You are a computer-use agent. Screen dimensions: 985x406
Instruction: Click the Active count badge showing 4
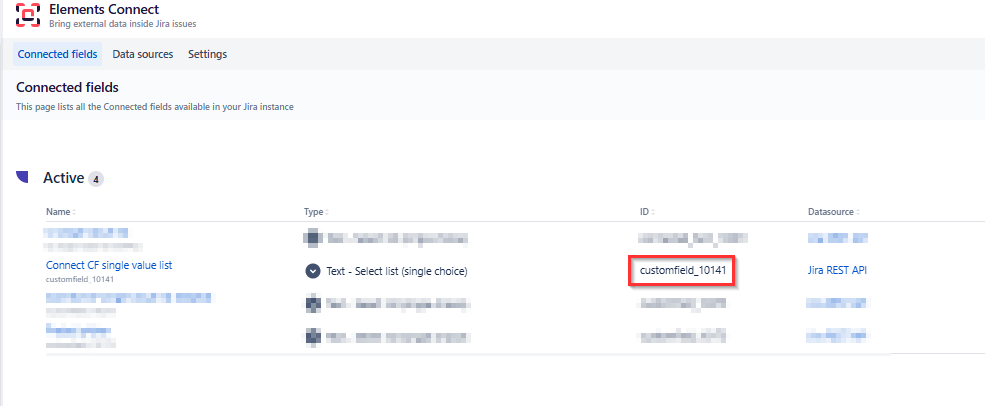pos(96,179)
